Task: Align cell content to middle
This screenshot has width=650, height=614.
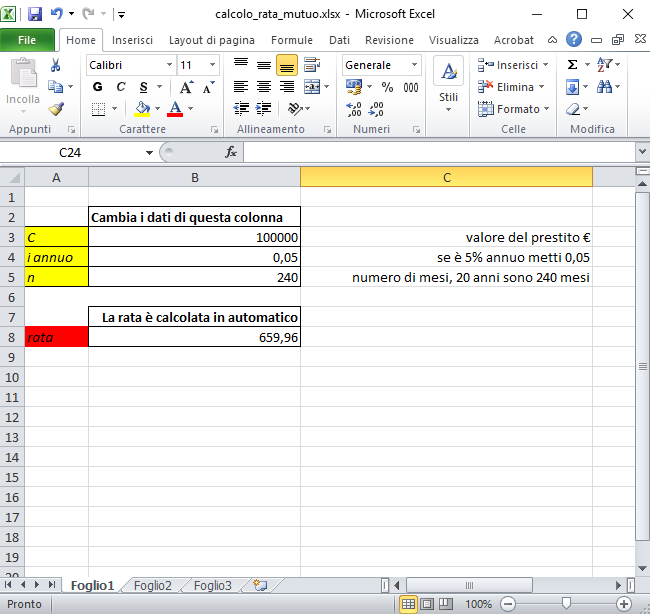Action: (x=264, y=65)
